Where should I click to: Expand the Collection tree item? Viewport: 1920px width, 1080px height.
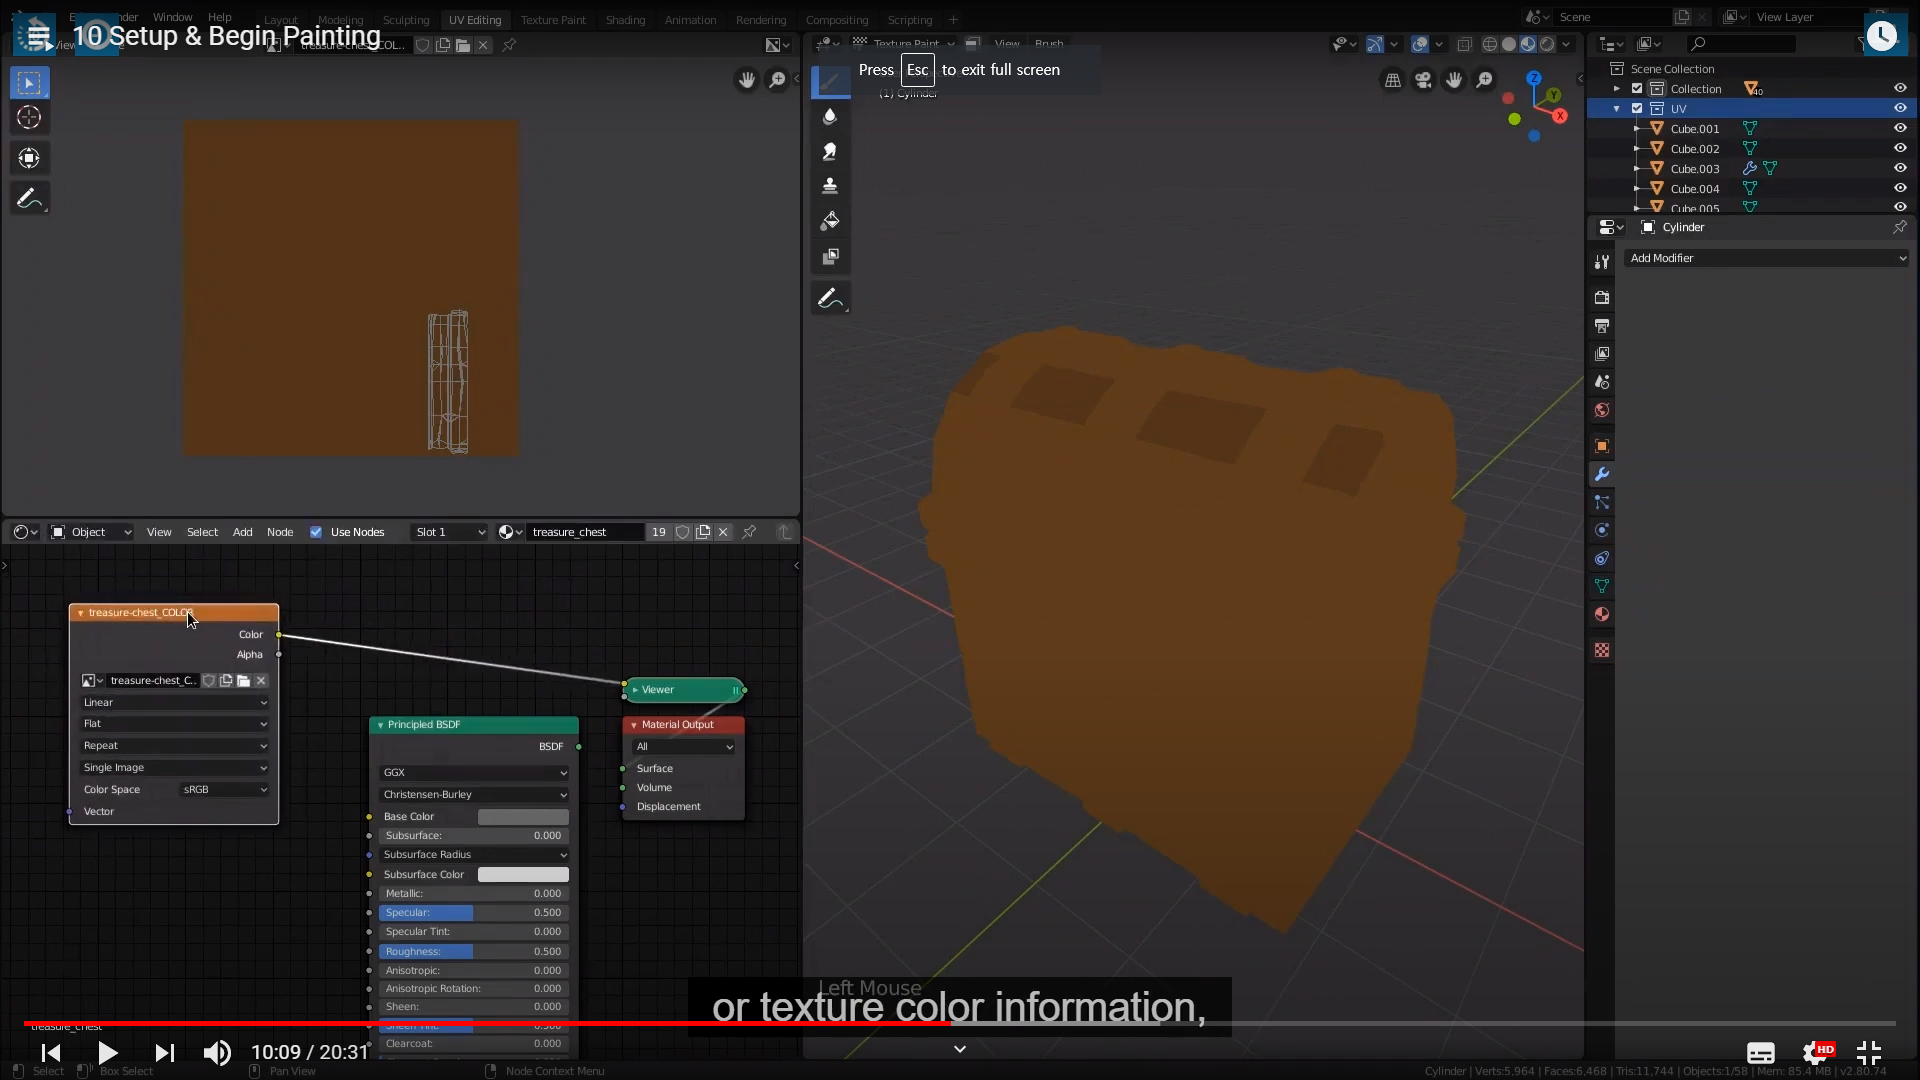tap(1617, 88)
